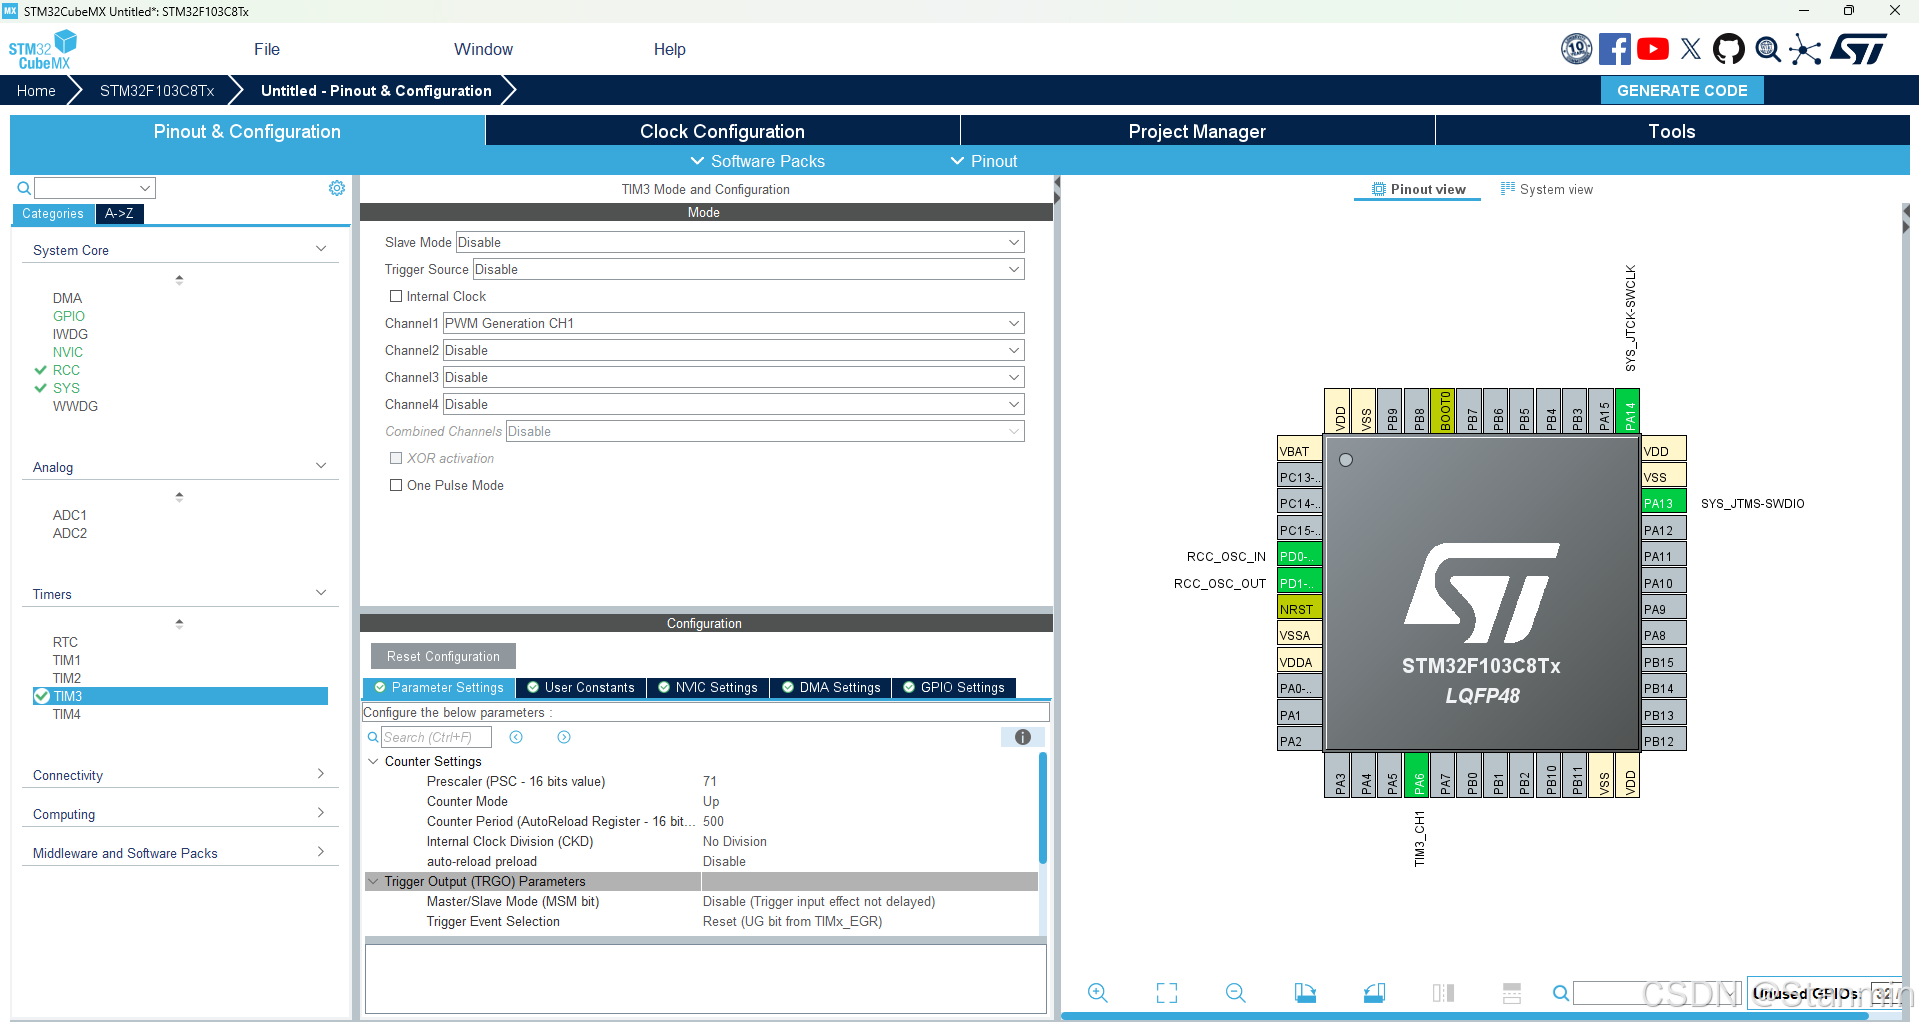Enable the Internal Clock checkbox
The width and height of the screenshot is (1919, 1026).
(396, 296)
